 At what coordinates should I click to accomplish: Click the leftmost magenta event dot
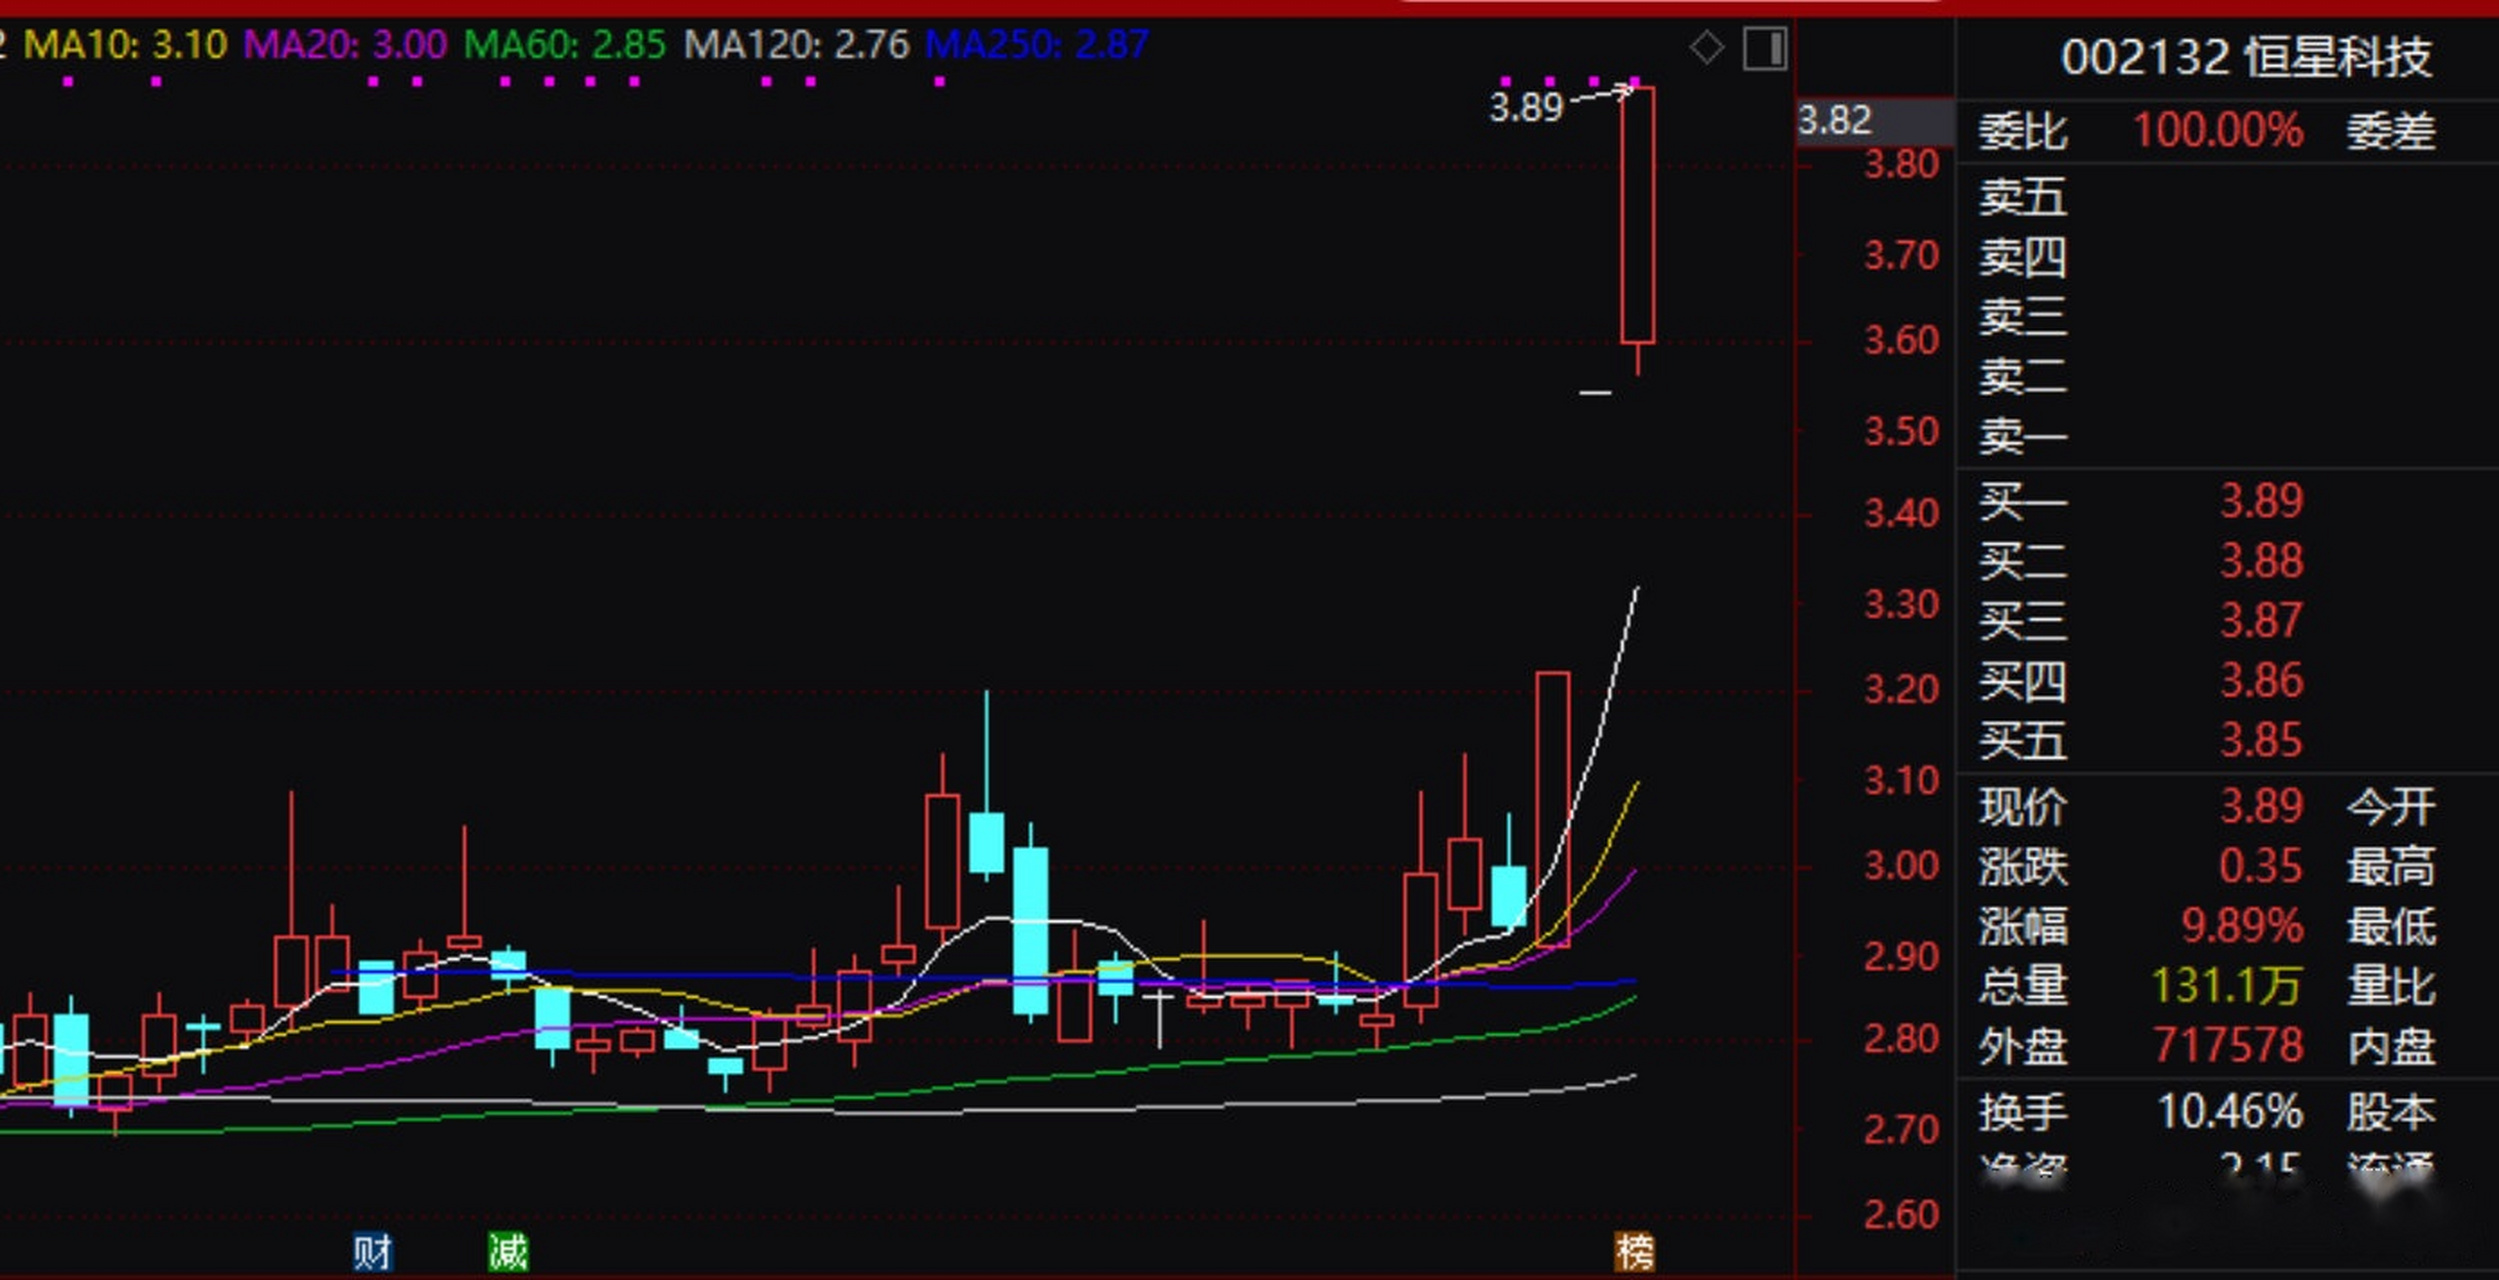click(x=68, y=82)
